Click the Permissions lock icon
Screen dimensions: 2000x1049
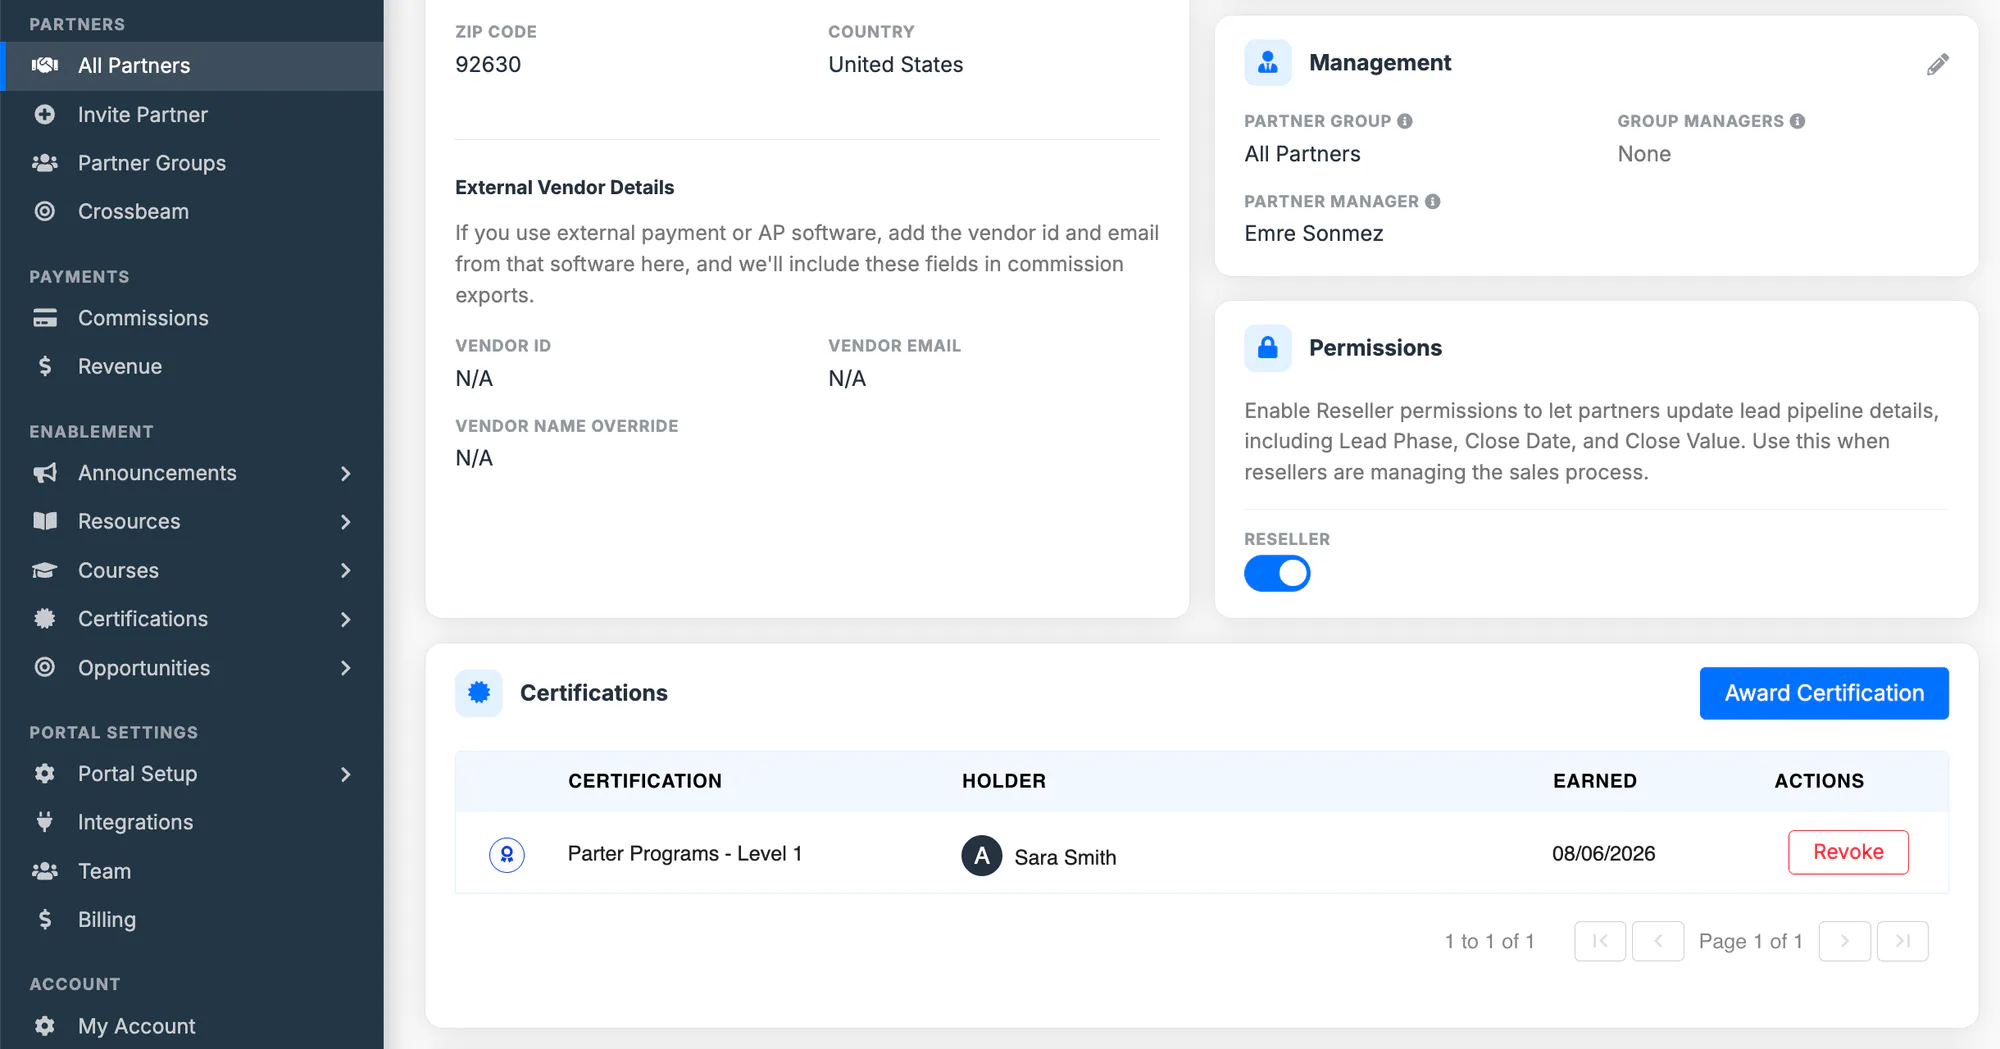point(1268,347)
